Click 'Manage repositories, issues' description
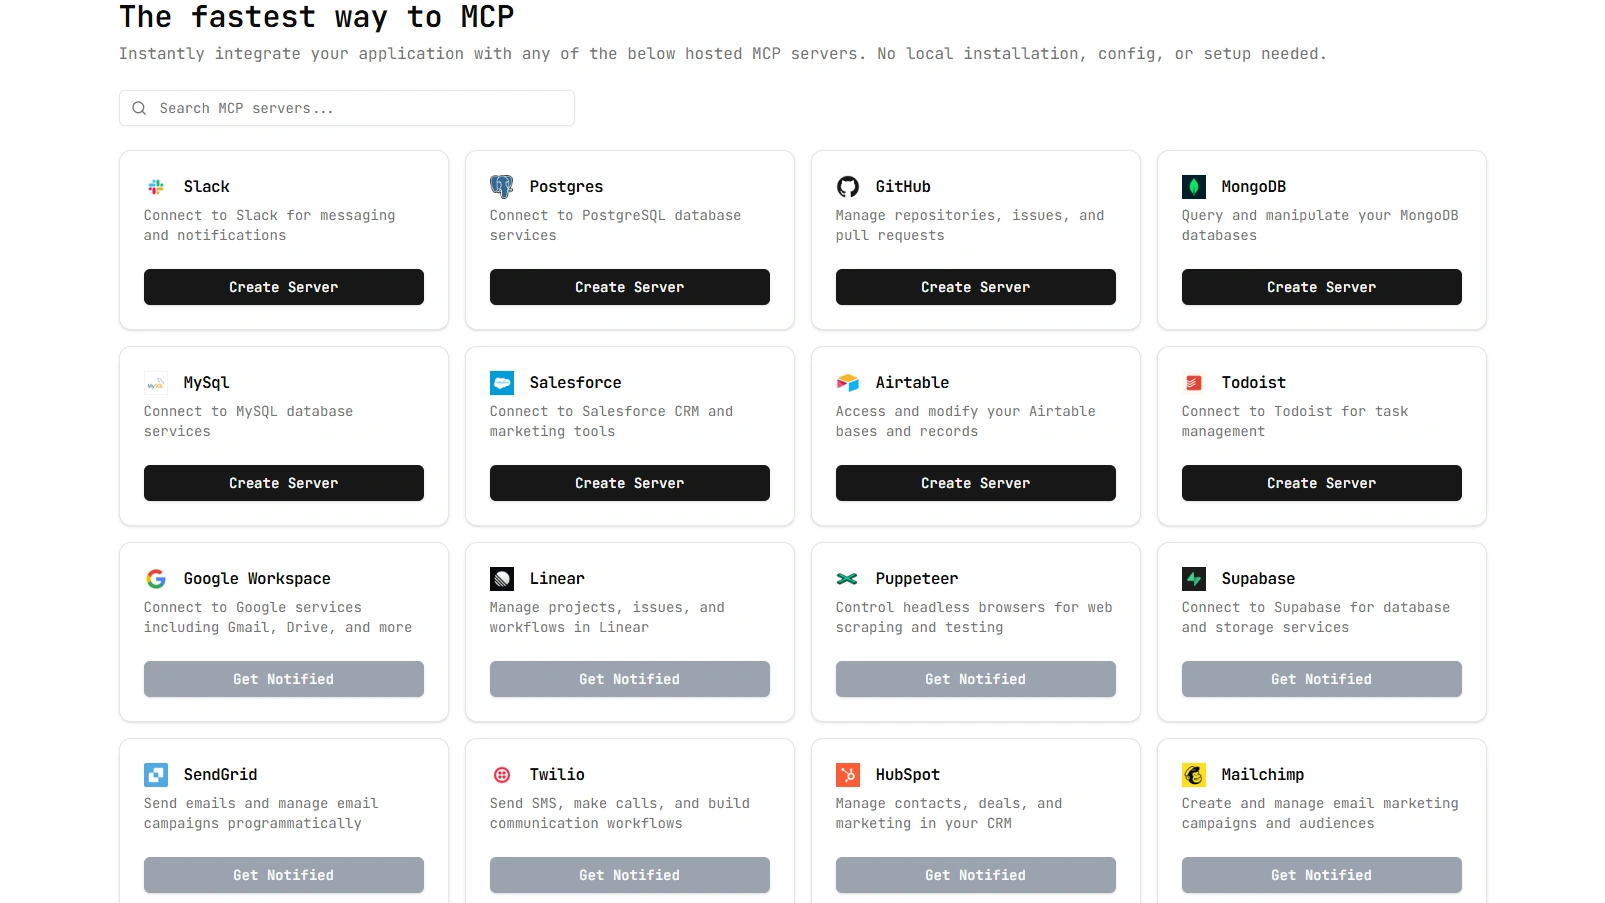 [x=970, y=225]
